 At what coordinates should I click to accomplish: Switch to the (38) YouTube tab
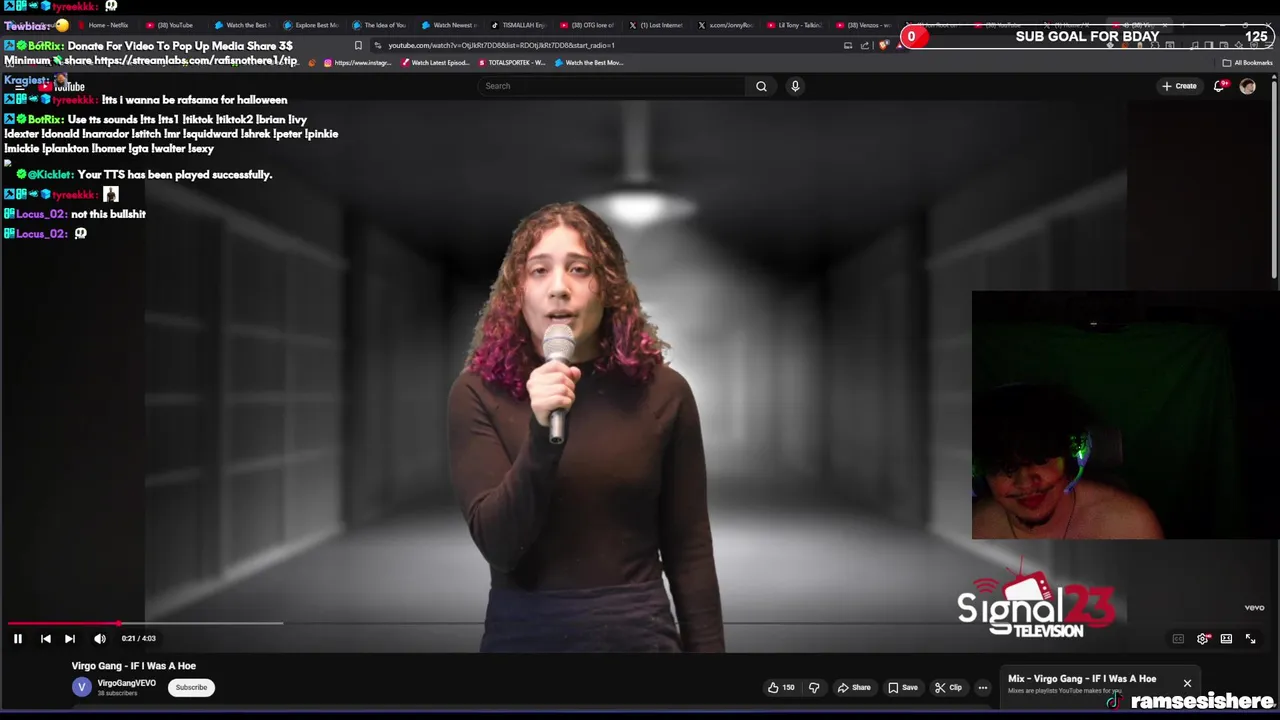[170, 25]
